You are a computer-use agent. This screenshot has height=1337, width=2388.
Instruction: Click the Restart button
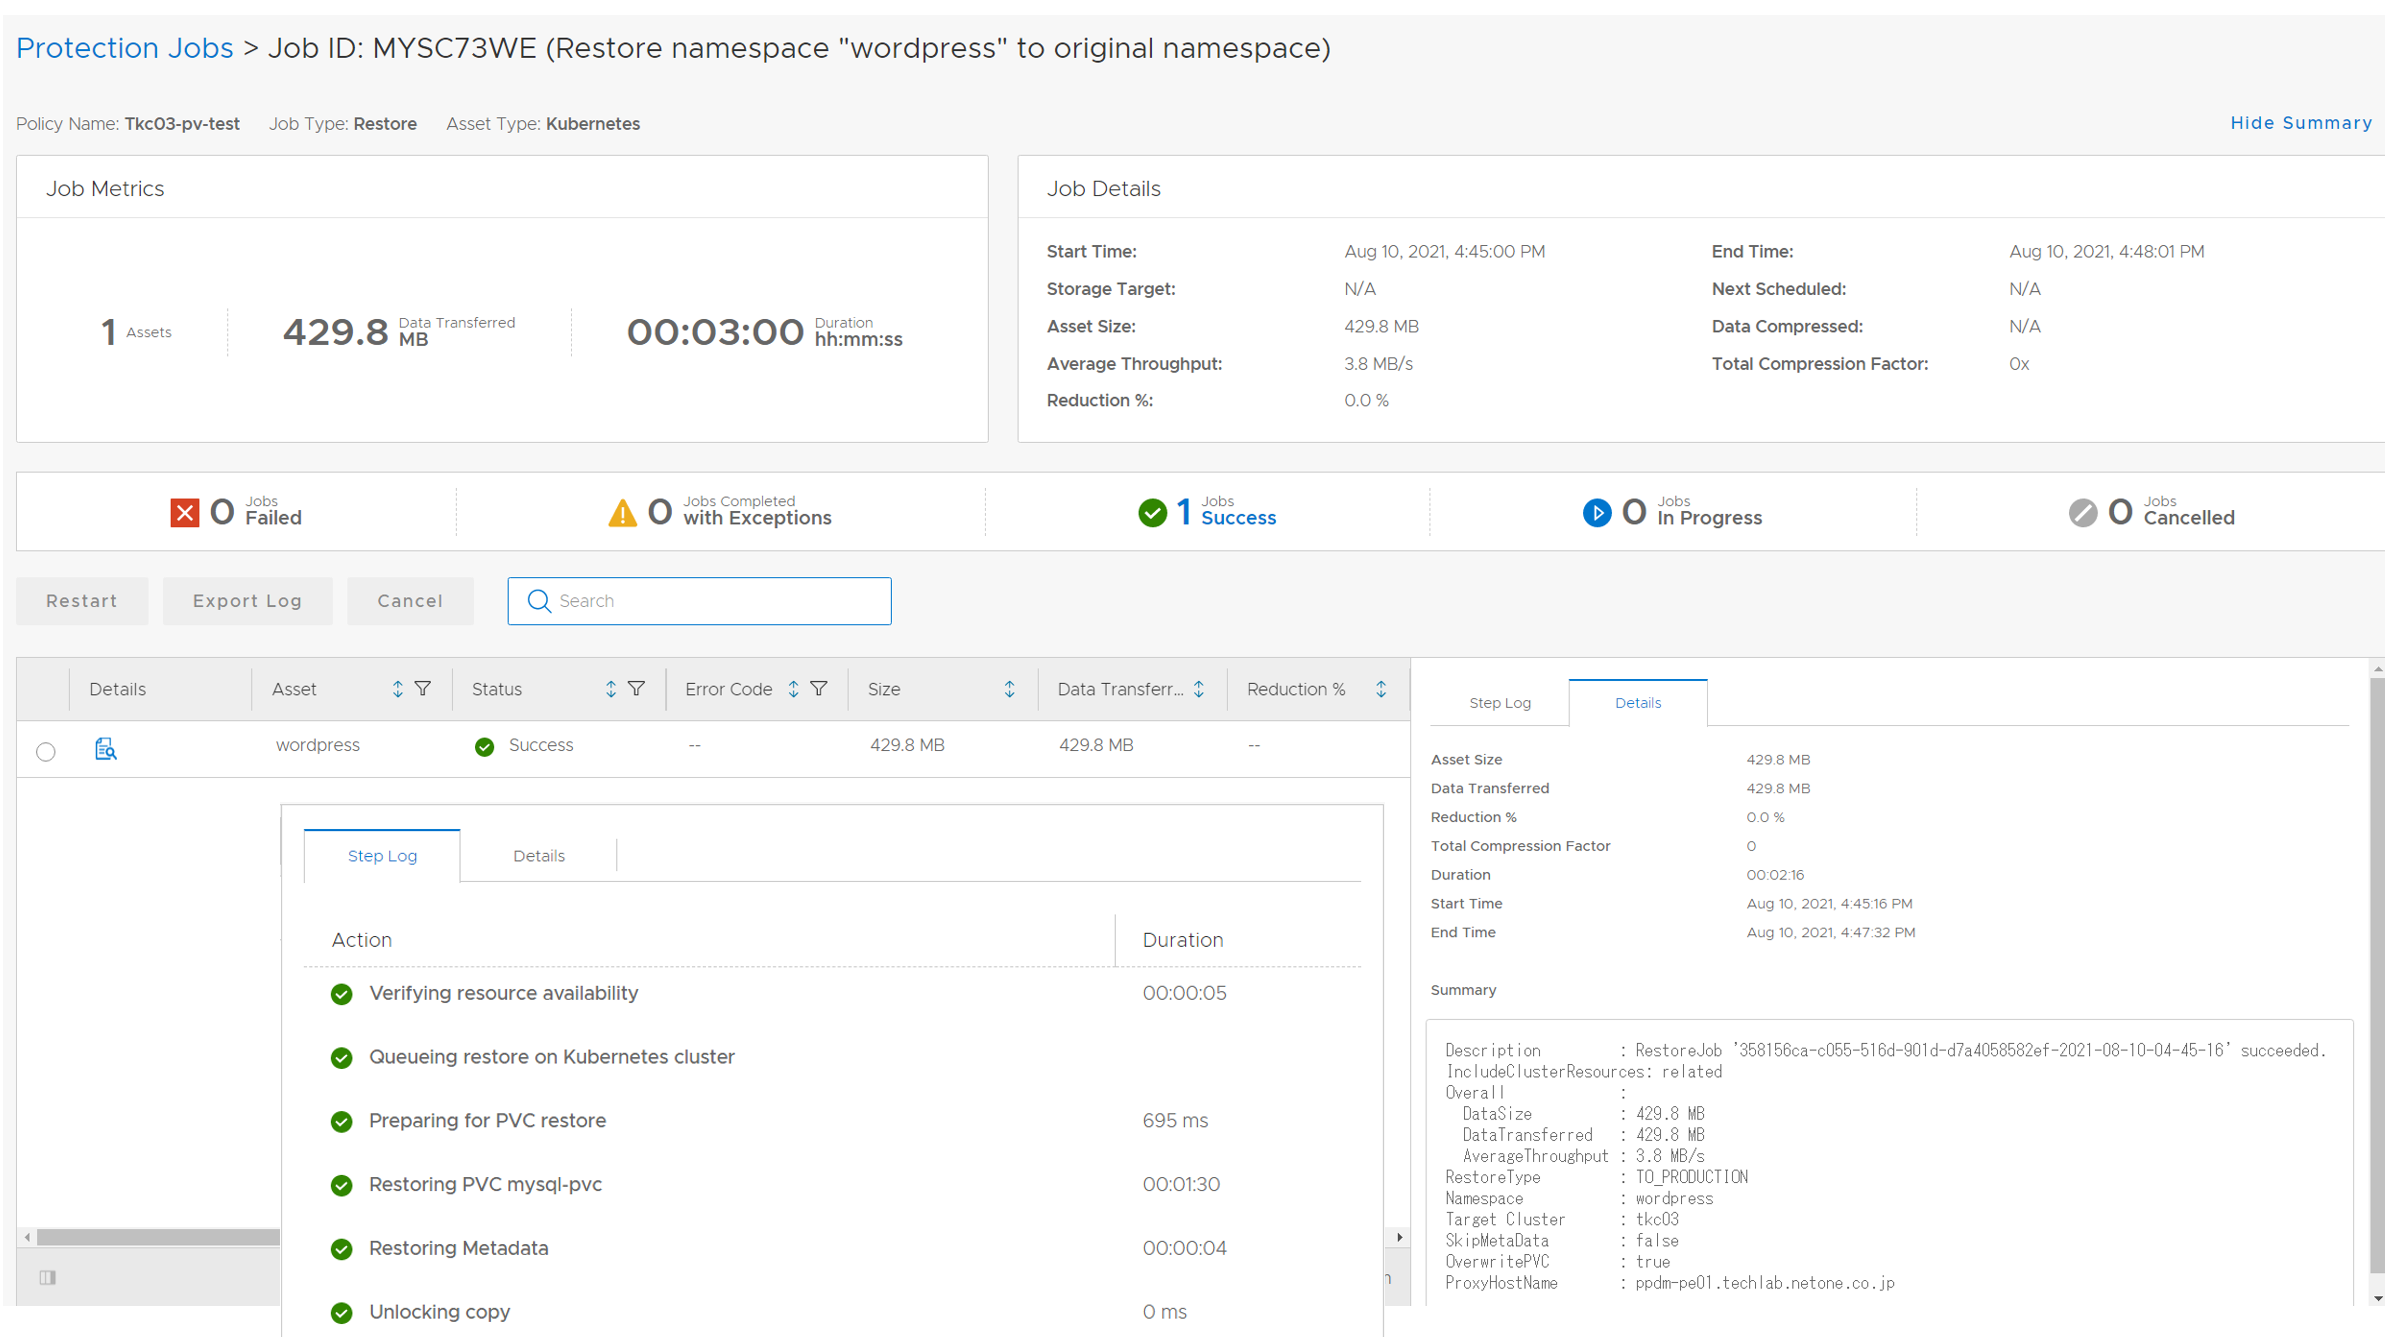[82, 601]
